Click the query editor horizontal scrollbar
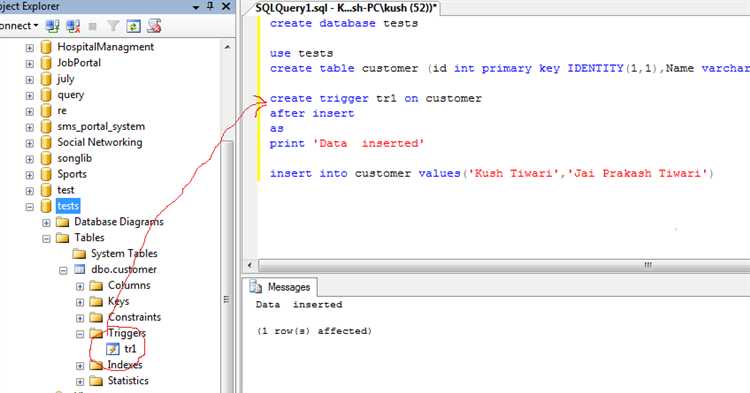This screenshot has height=393, width=750. (497, 265)
